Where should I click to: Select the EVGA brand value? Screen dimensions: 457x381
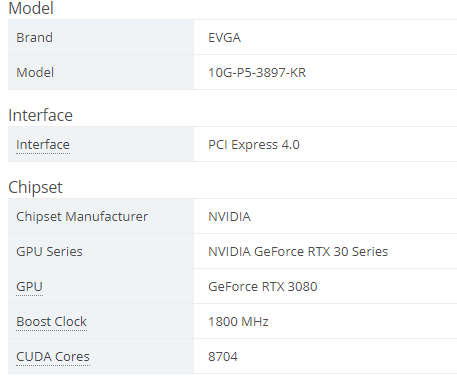click(224, 38)
